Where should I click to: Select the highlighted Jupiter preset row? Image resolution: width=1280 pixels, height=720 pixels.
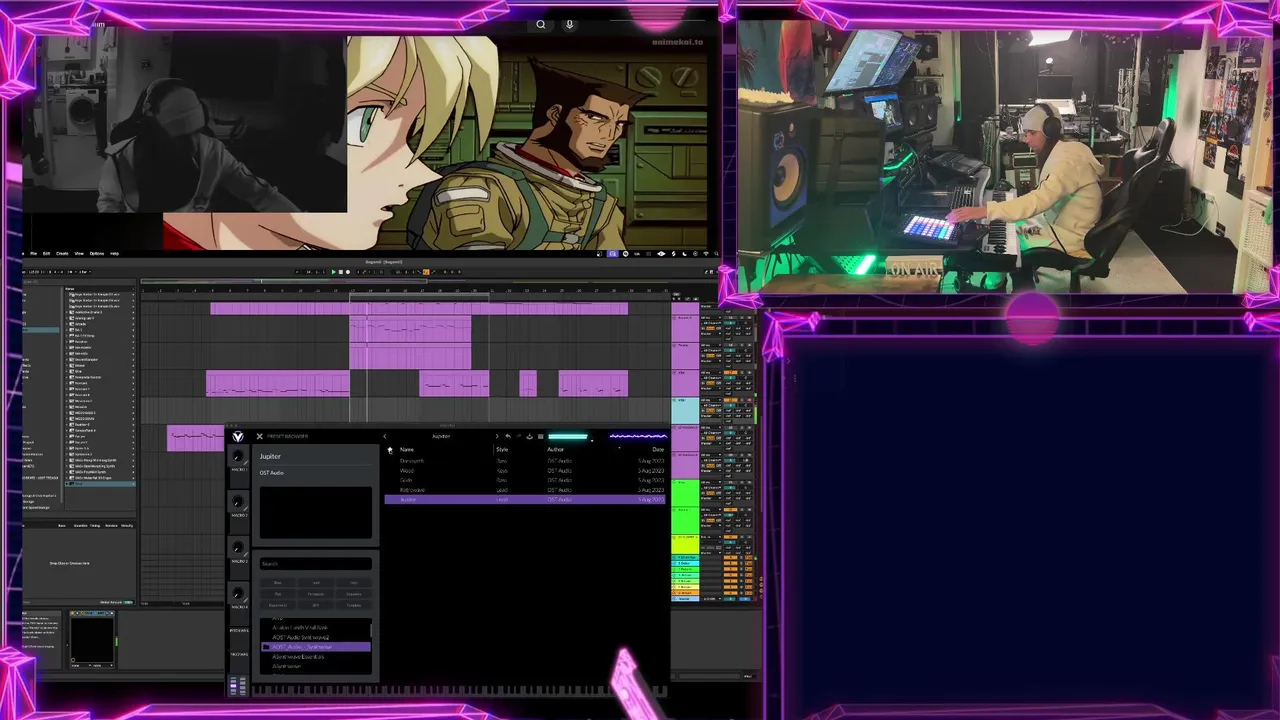point(525,499)
